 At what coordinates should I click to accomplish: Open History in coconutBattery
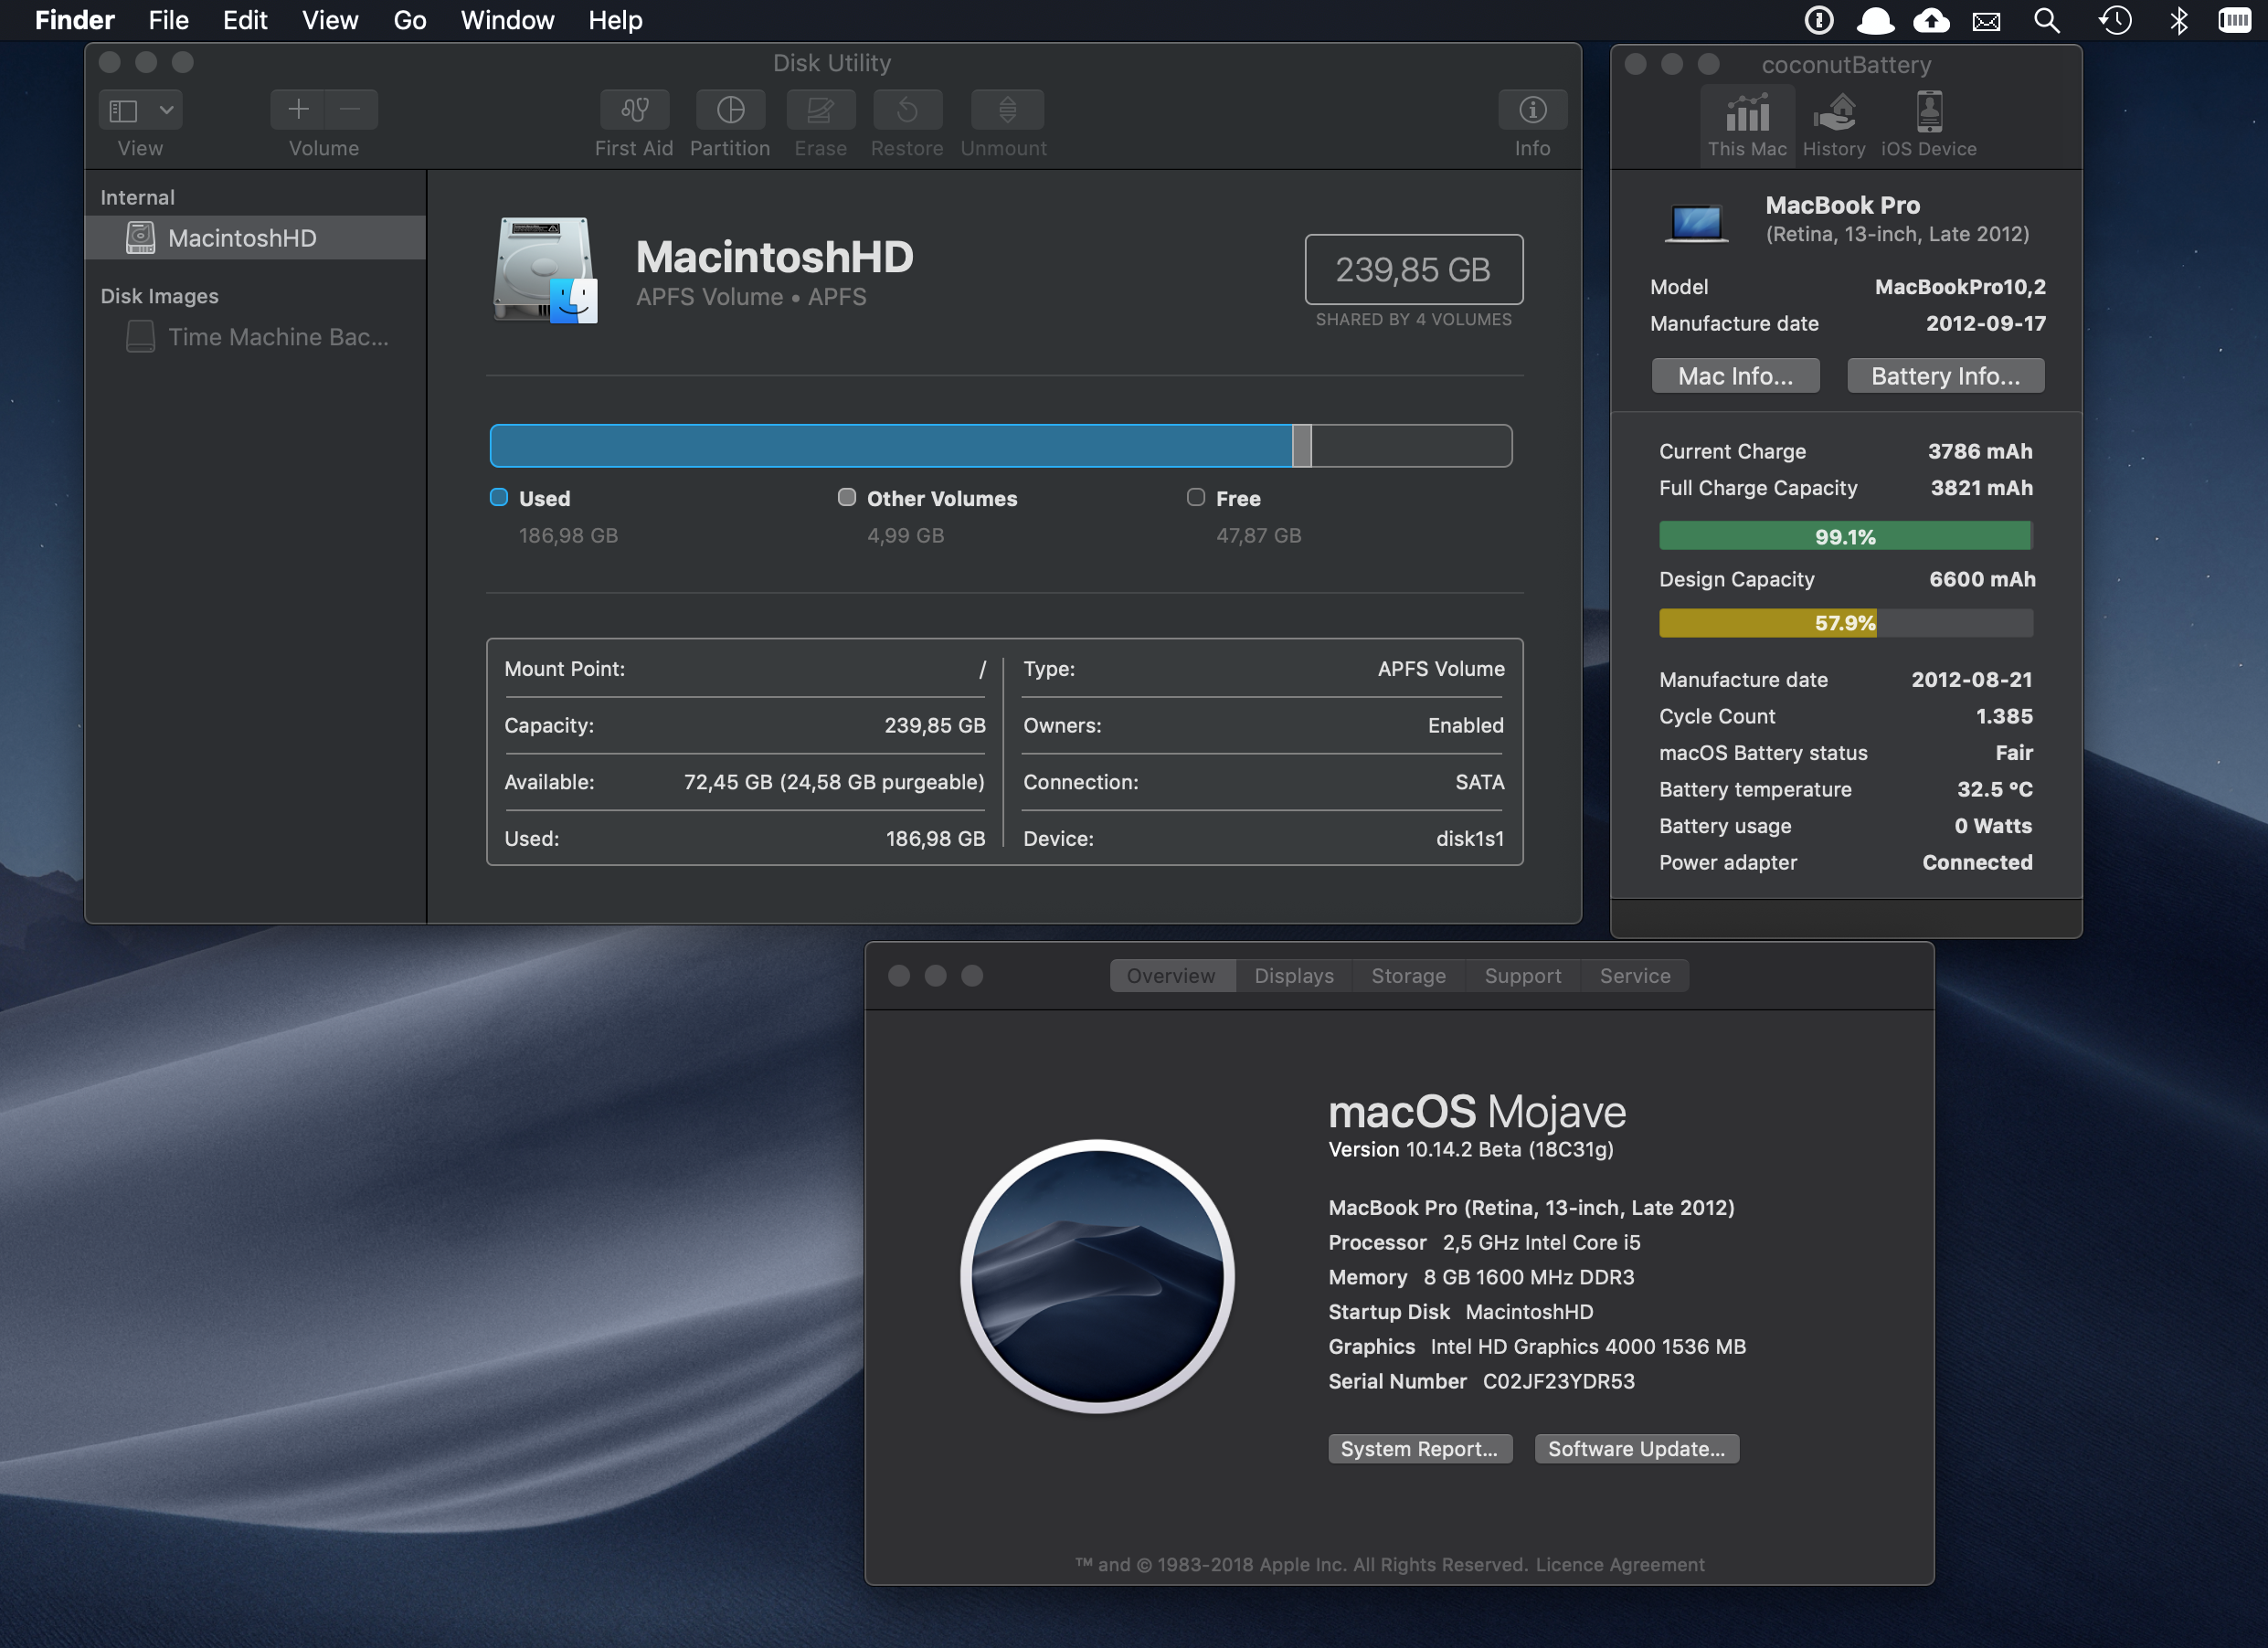(1833, 124)
